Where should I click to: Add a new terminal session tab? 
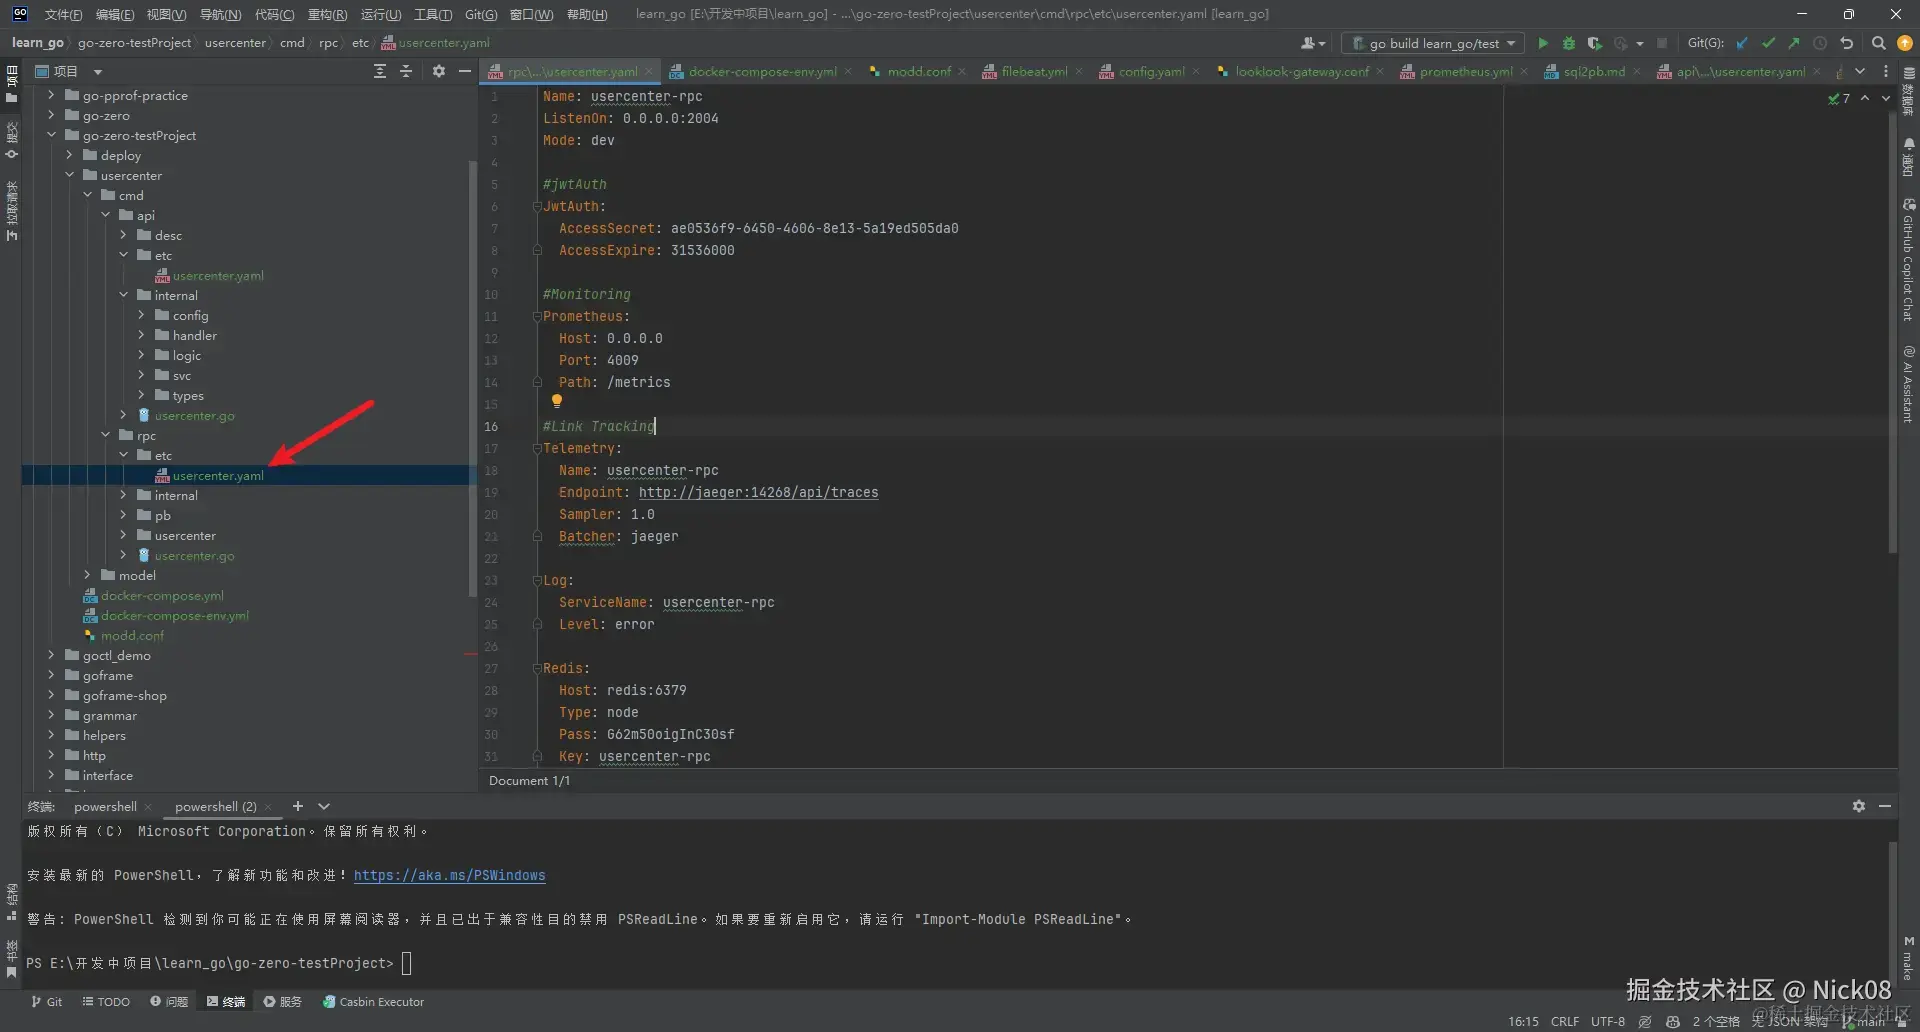[x=297, y=806]
